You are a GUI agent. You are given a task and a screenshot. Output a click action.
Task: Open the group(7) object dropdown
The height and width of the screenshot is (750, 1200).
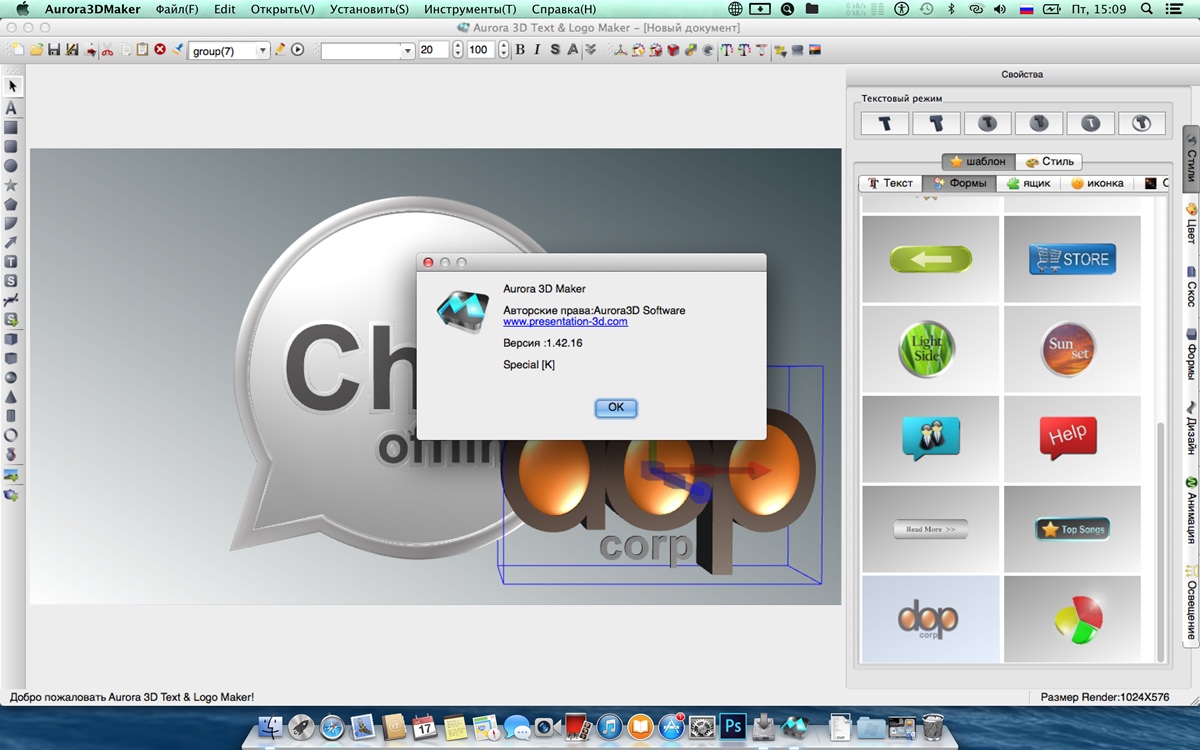(x=229, y=50)
